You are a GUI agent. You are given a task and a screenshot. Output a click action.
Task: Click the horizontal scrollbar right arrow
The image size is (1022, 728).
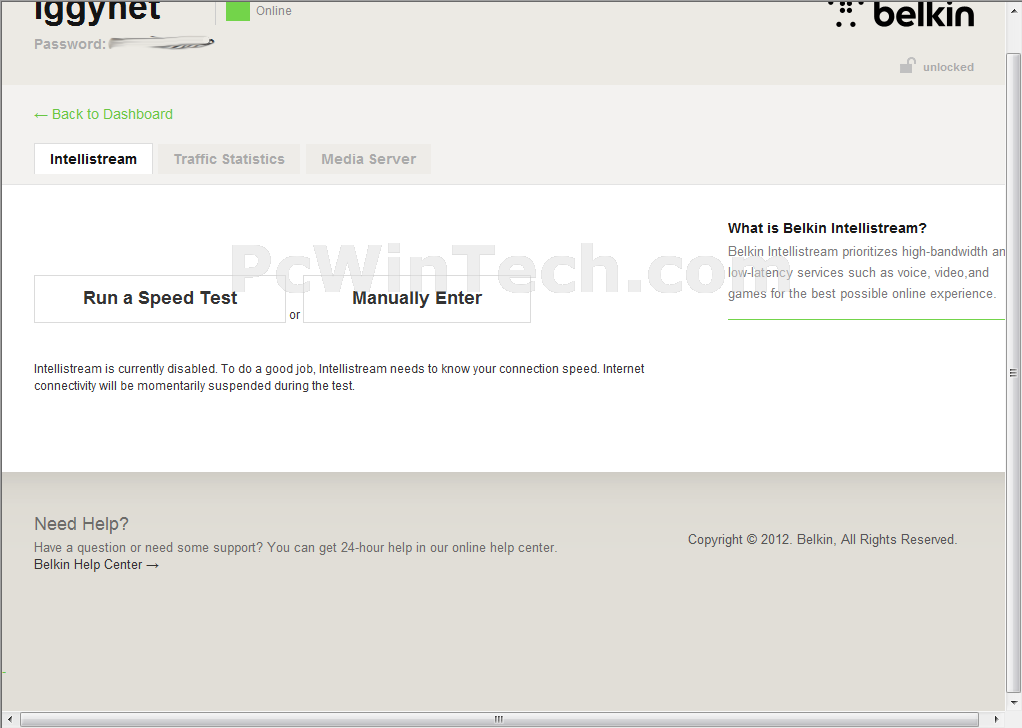point(995,720)
